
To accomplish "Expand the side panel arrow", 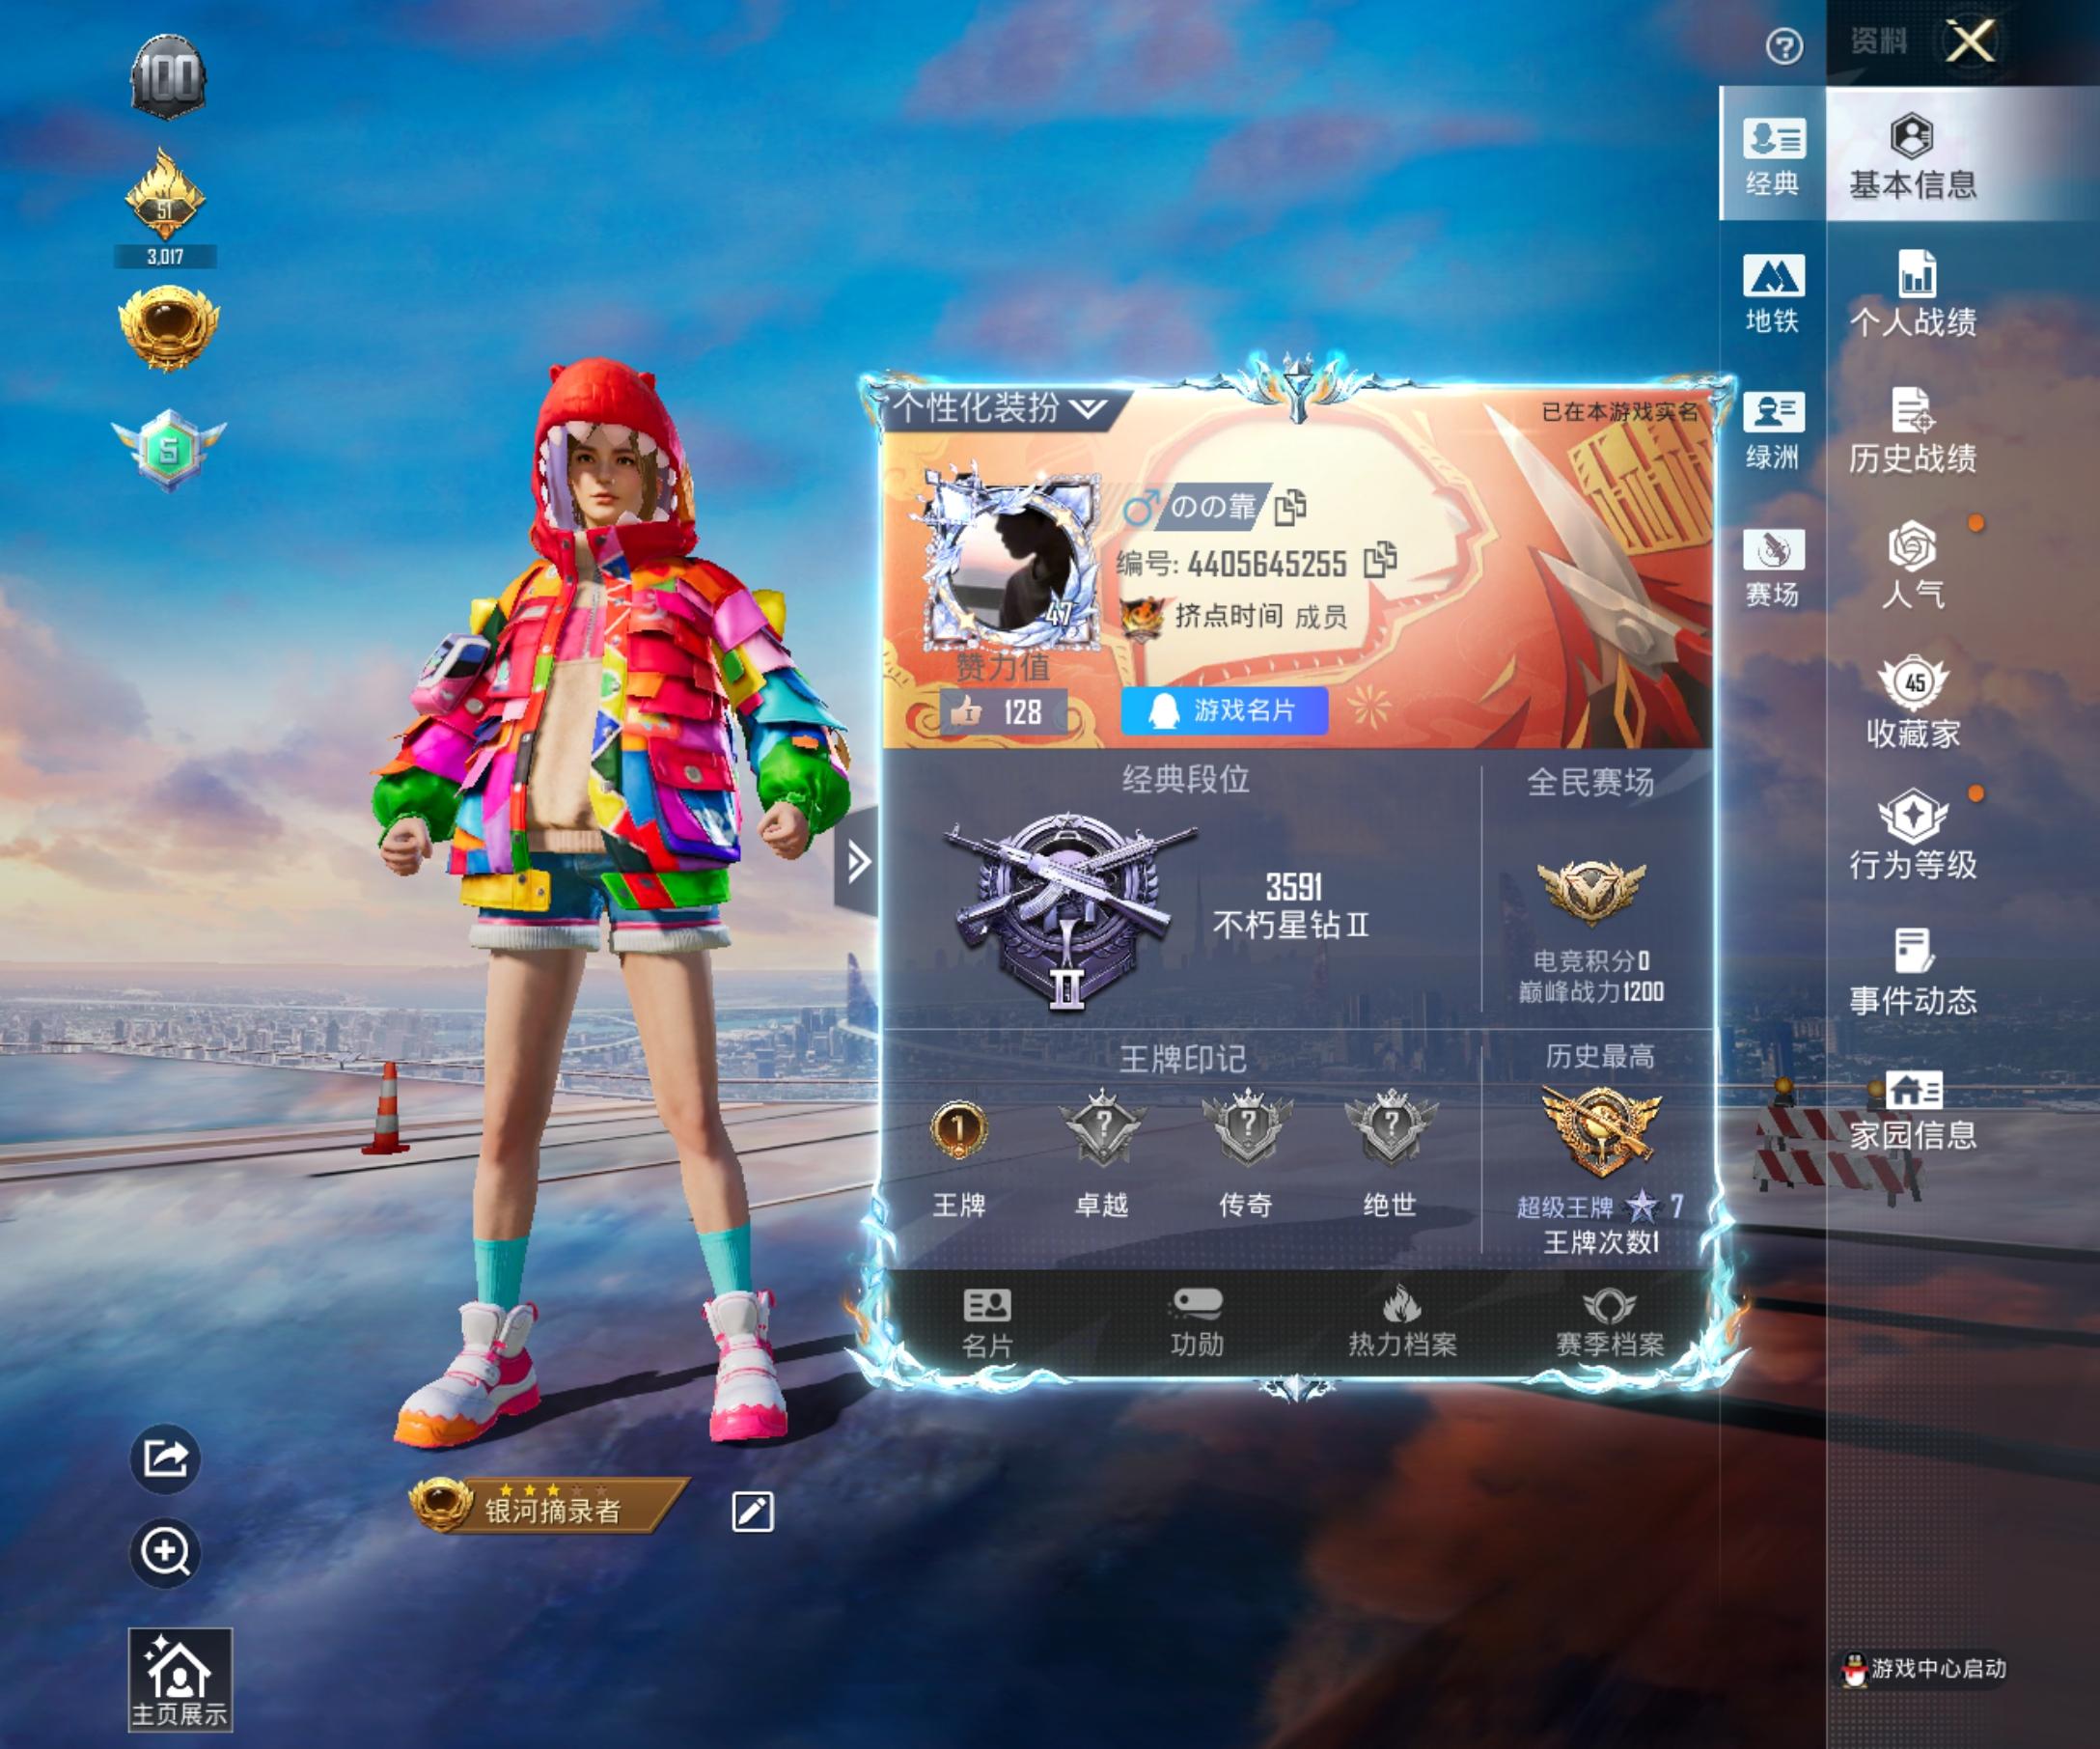I will (x=857, y=861).
